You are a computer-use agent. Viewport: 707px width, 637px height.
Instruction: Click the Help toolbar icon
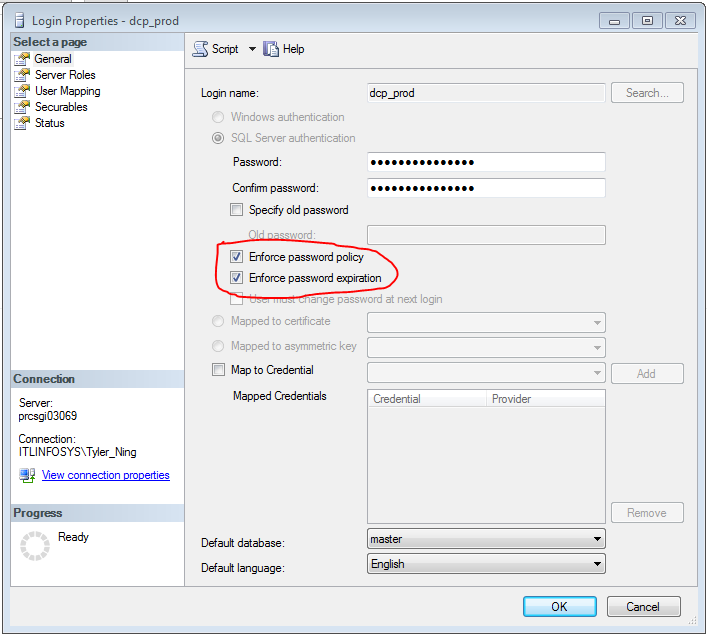[271, 49]
